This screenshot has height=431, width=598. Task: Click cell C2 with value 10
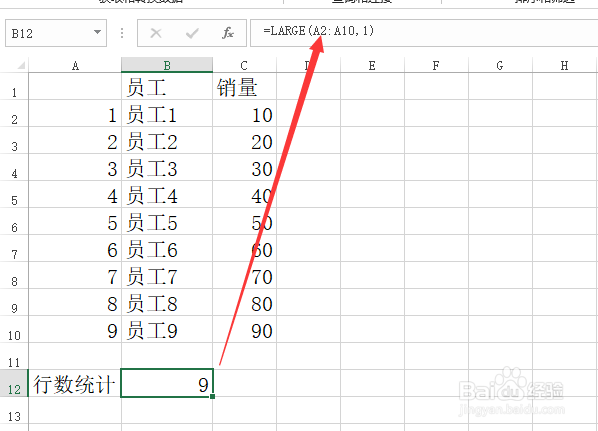tap(244, 114)
